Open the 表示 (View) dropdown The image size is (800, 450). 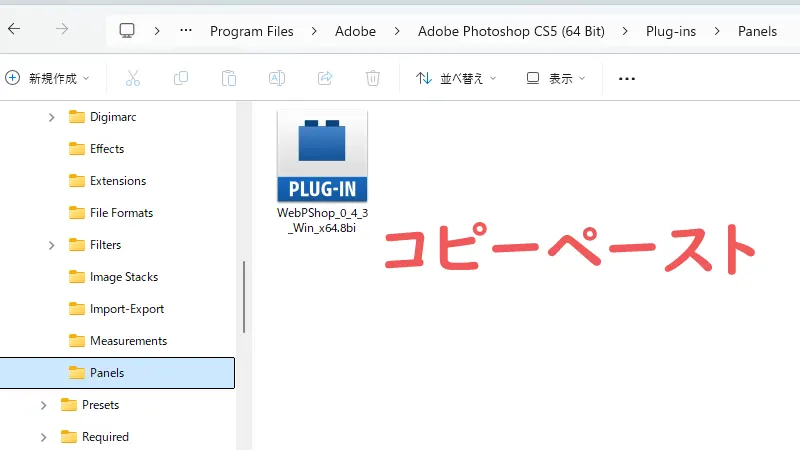[556, 78]
